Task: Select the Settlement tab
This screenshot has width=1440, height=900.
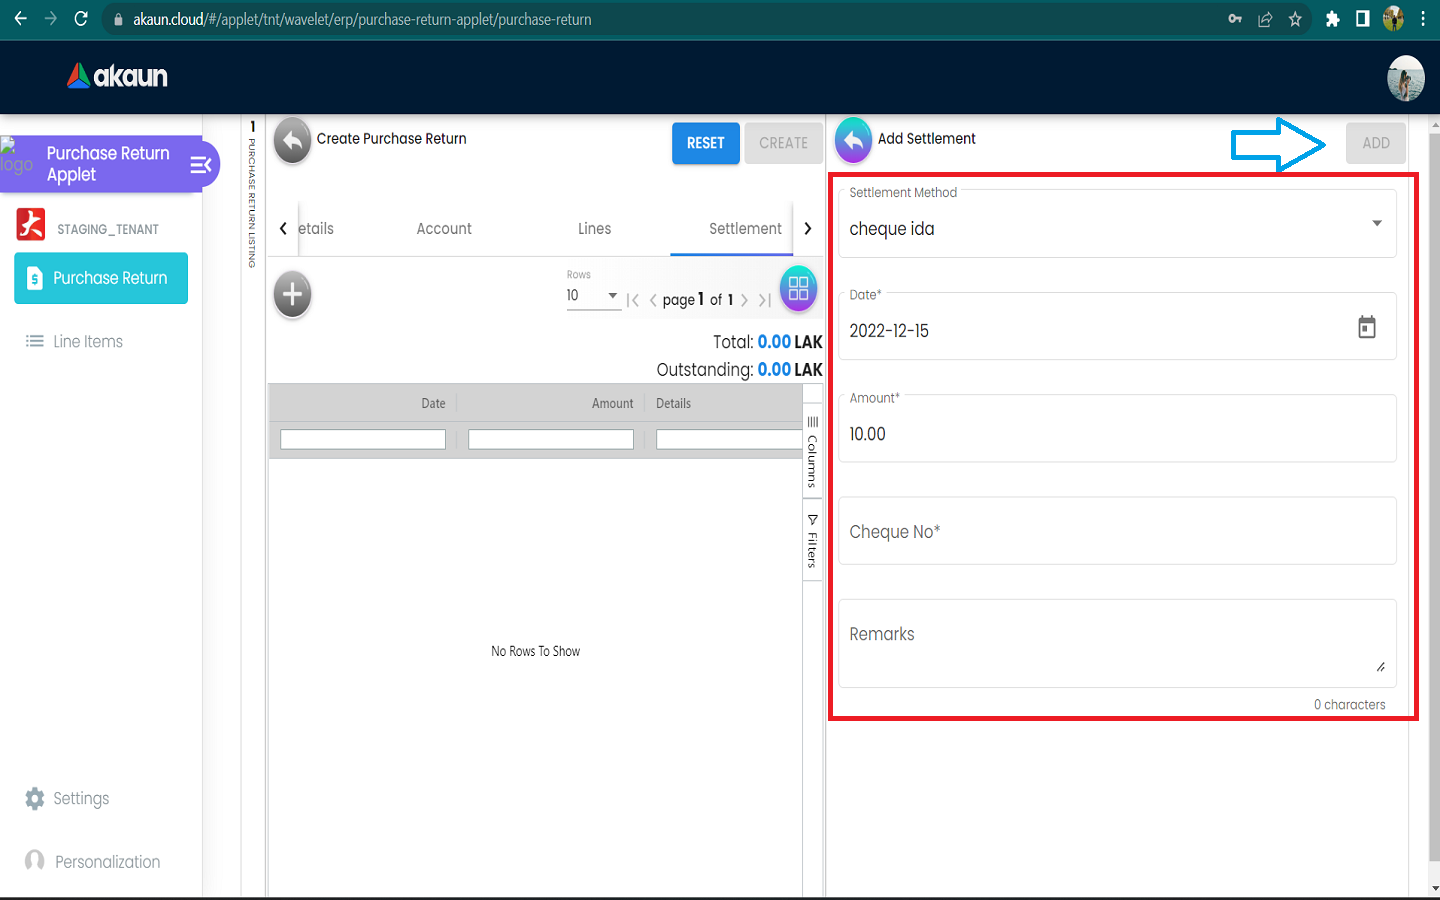Action: pos(745,229)
